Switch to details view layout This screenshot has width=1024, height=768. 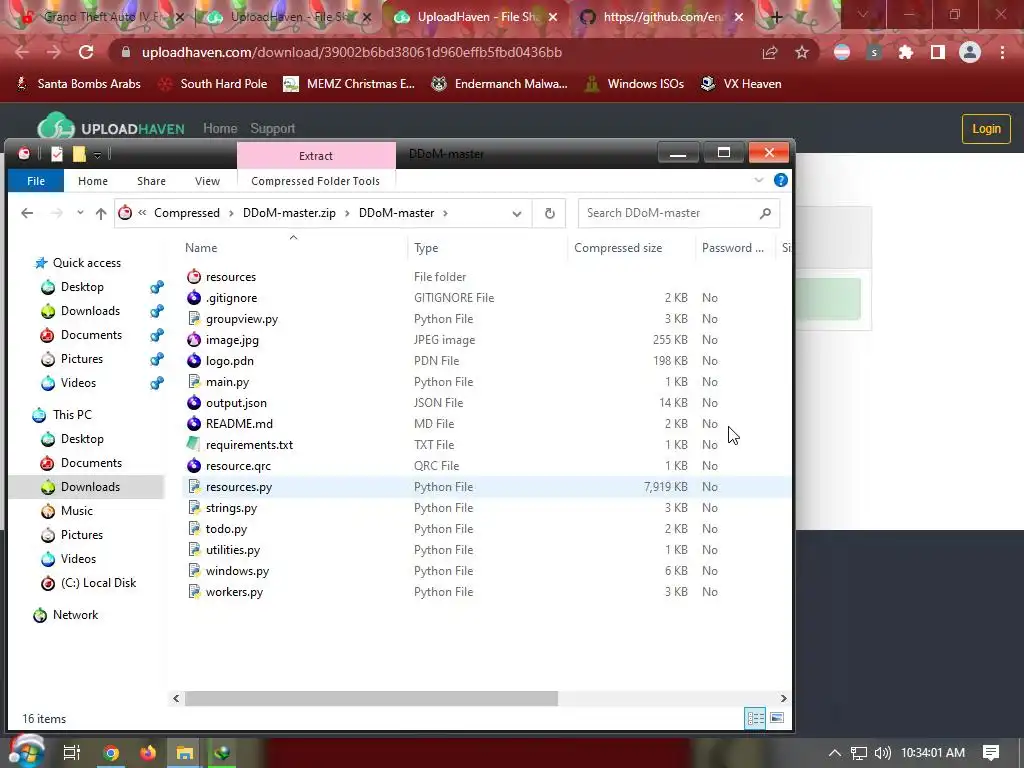pos(756,718)
